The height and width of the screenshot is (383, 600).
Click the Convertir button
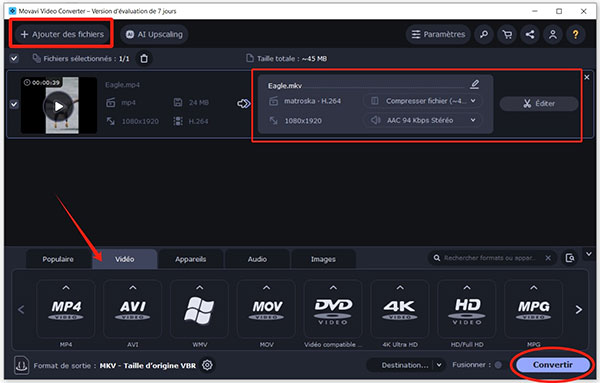(x=553, y=365)
